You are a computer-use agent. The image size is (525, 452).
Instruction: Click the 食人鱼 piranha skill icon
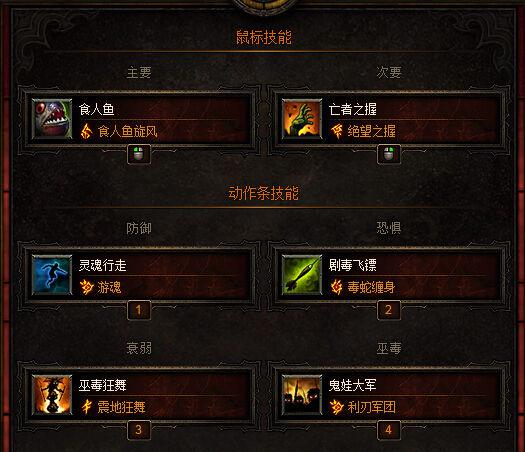coord(52,119)
